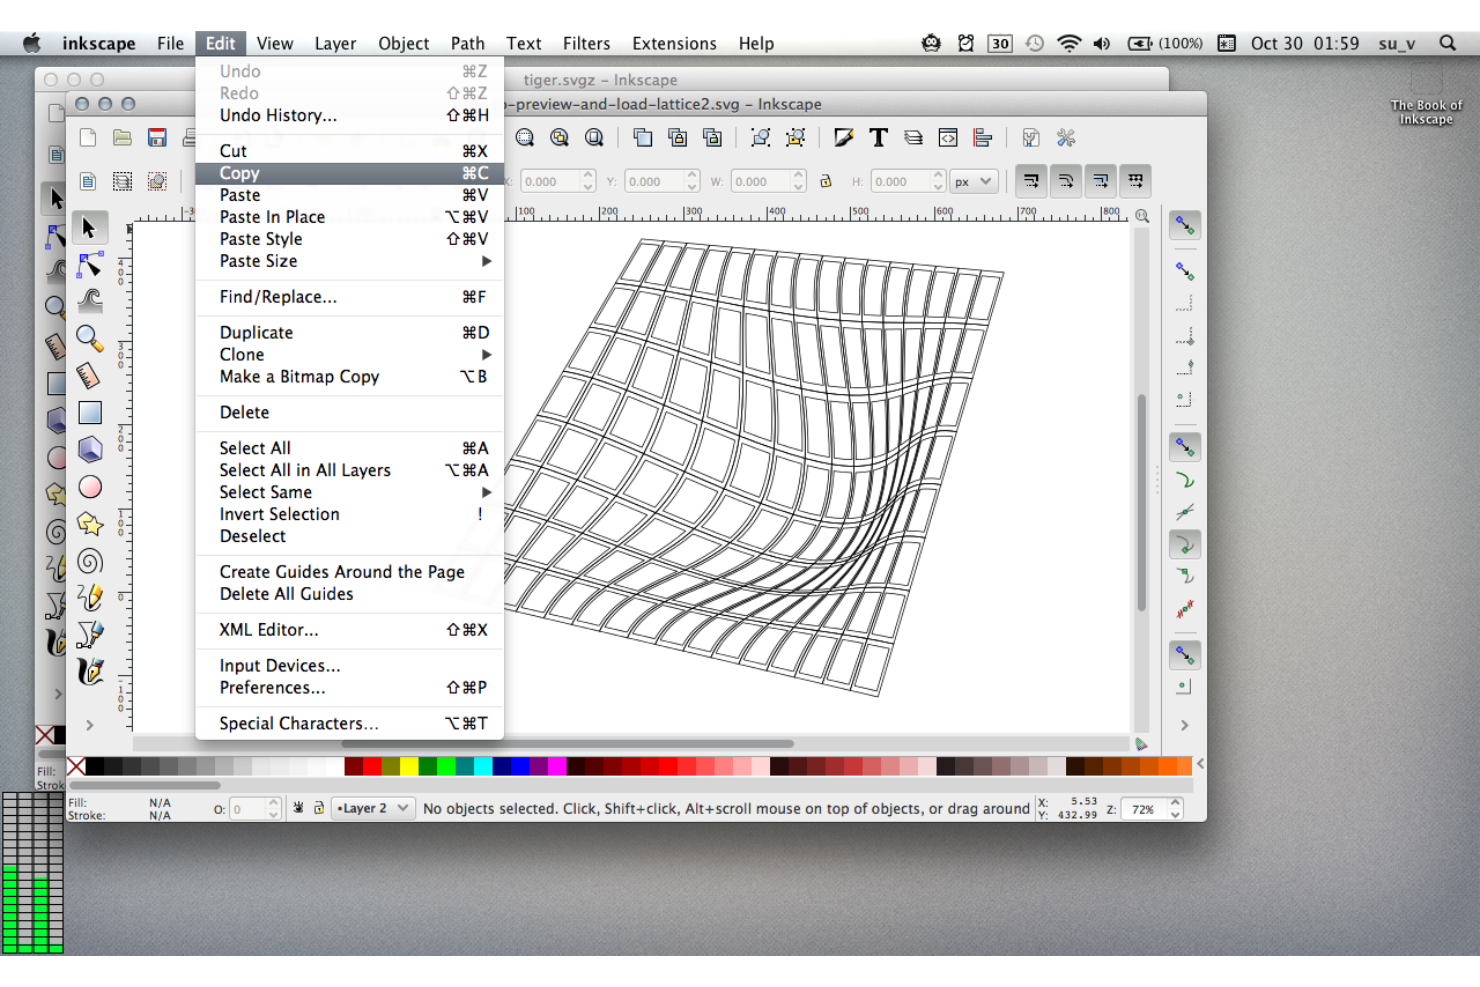Select the Node edit tool
Screen dimensions: 1480x987
[x=90, y=265]
